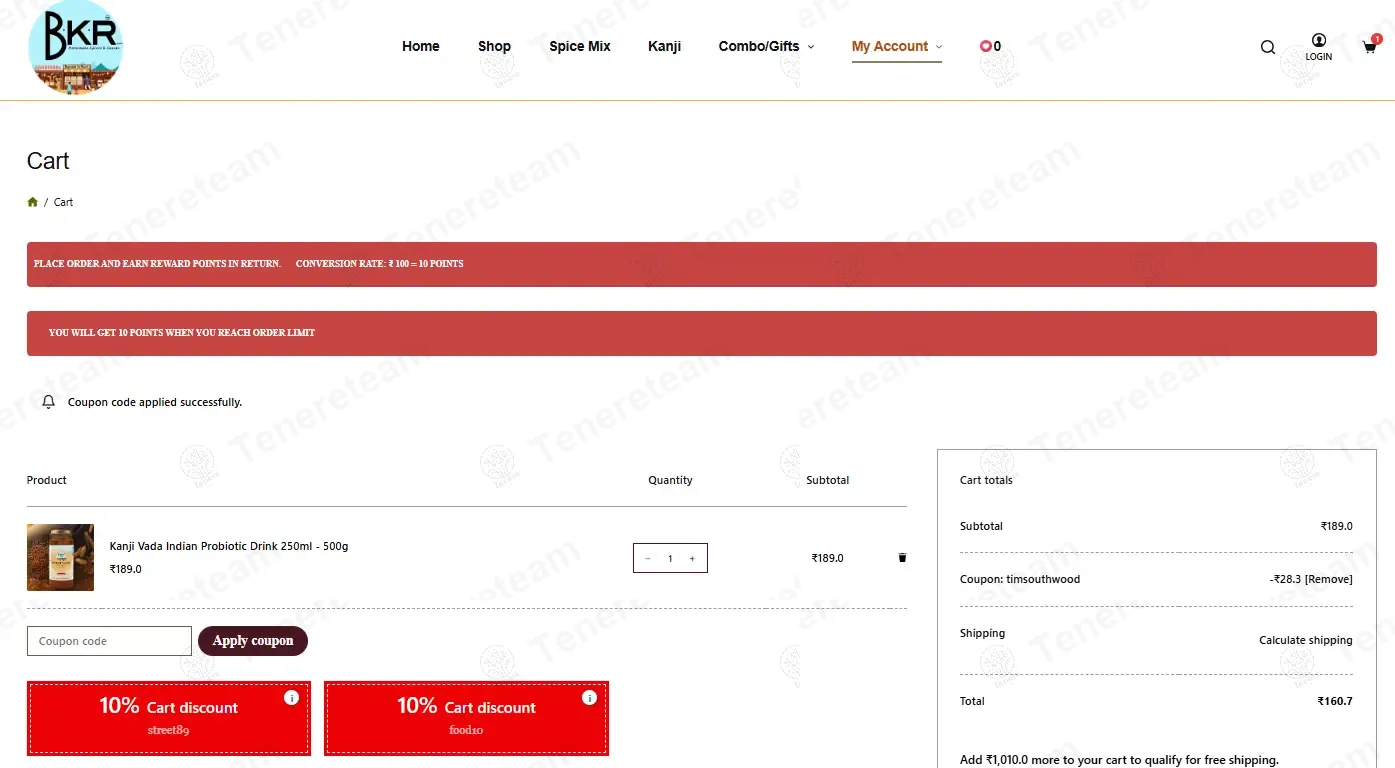Viewport: 1395px width, 768px height.
Task: Click the total amount ₹160.7
Action: click(1335, 701)
